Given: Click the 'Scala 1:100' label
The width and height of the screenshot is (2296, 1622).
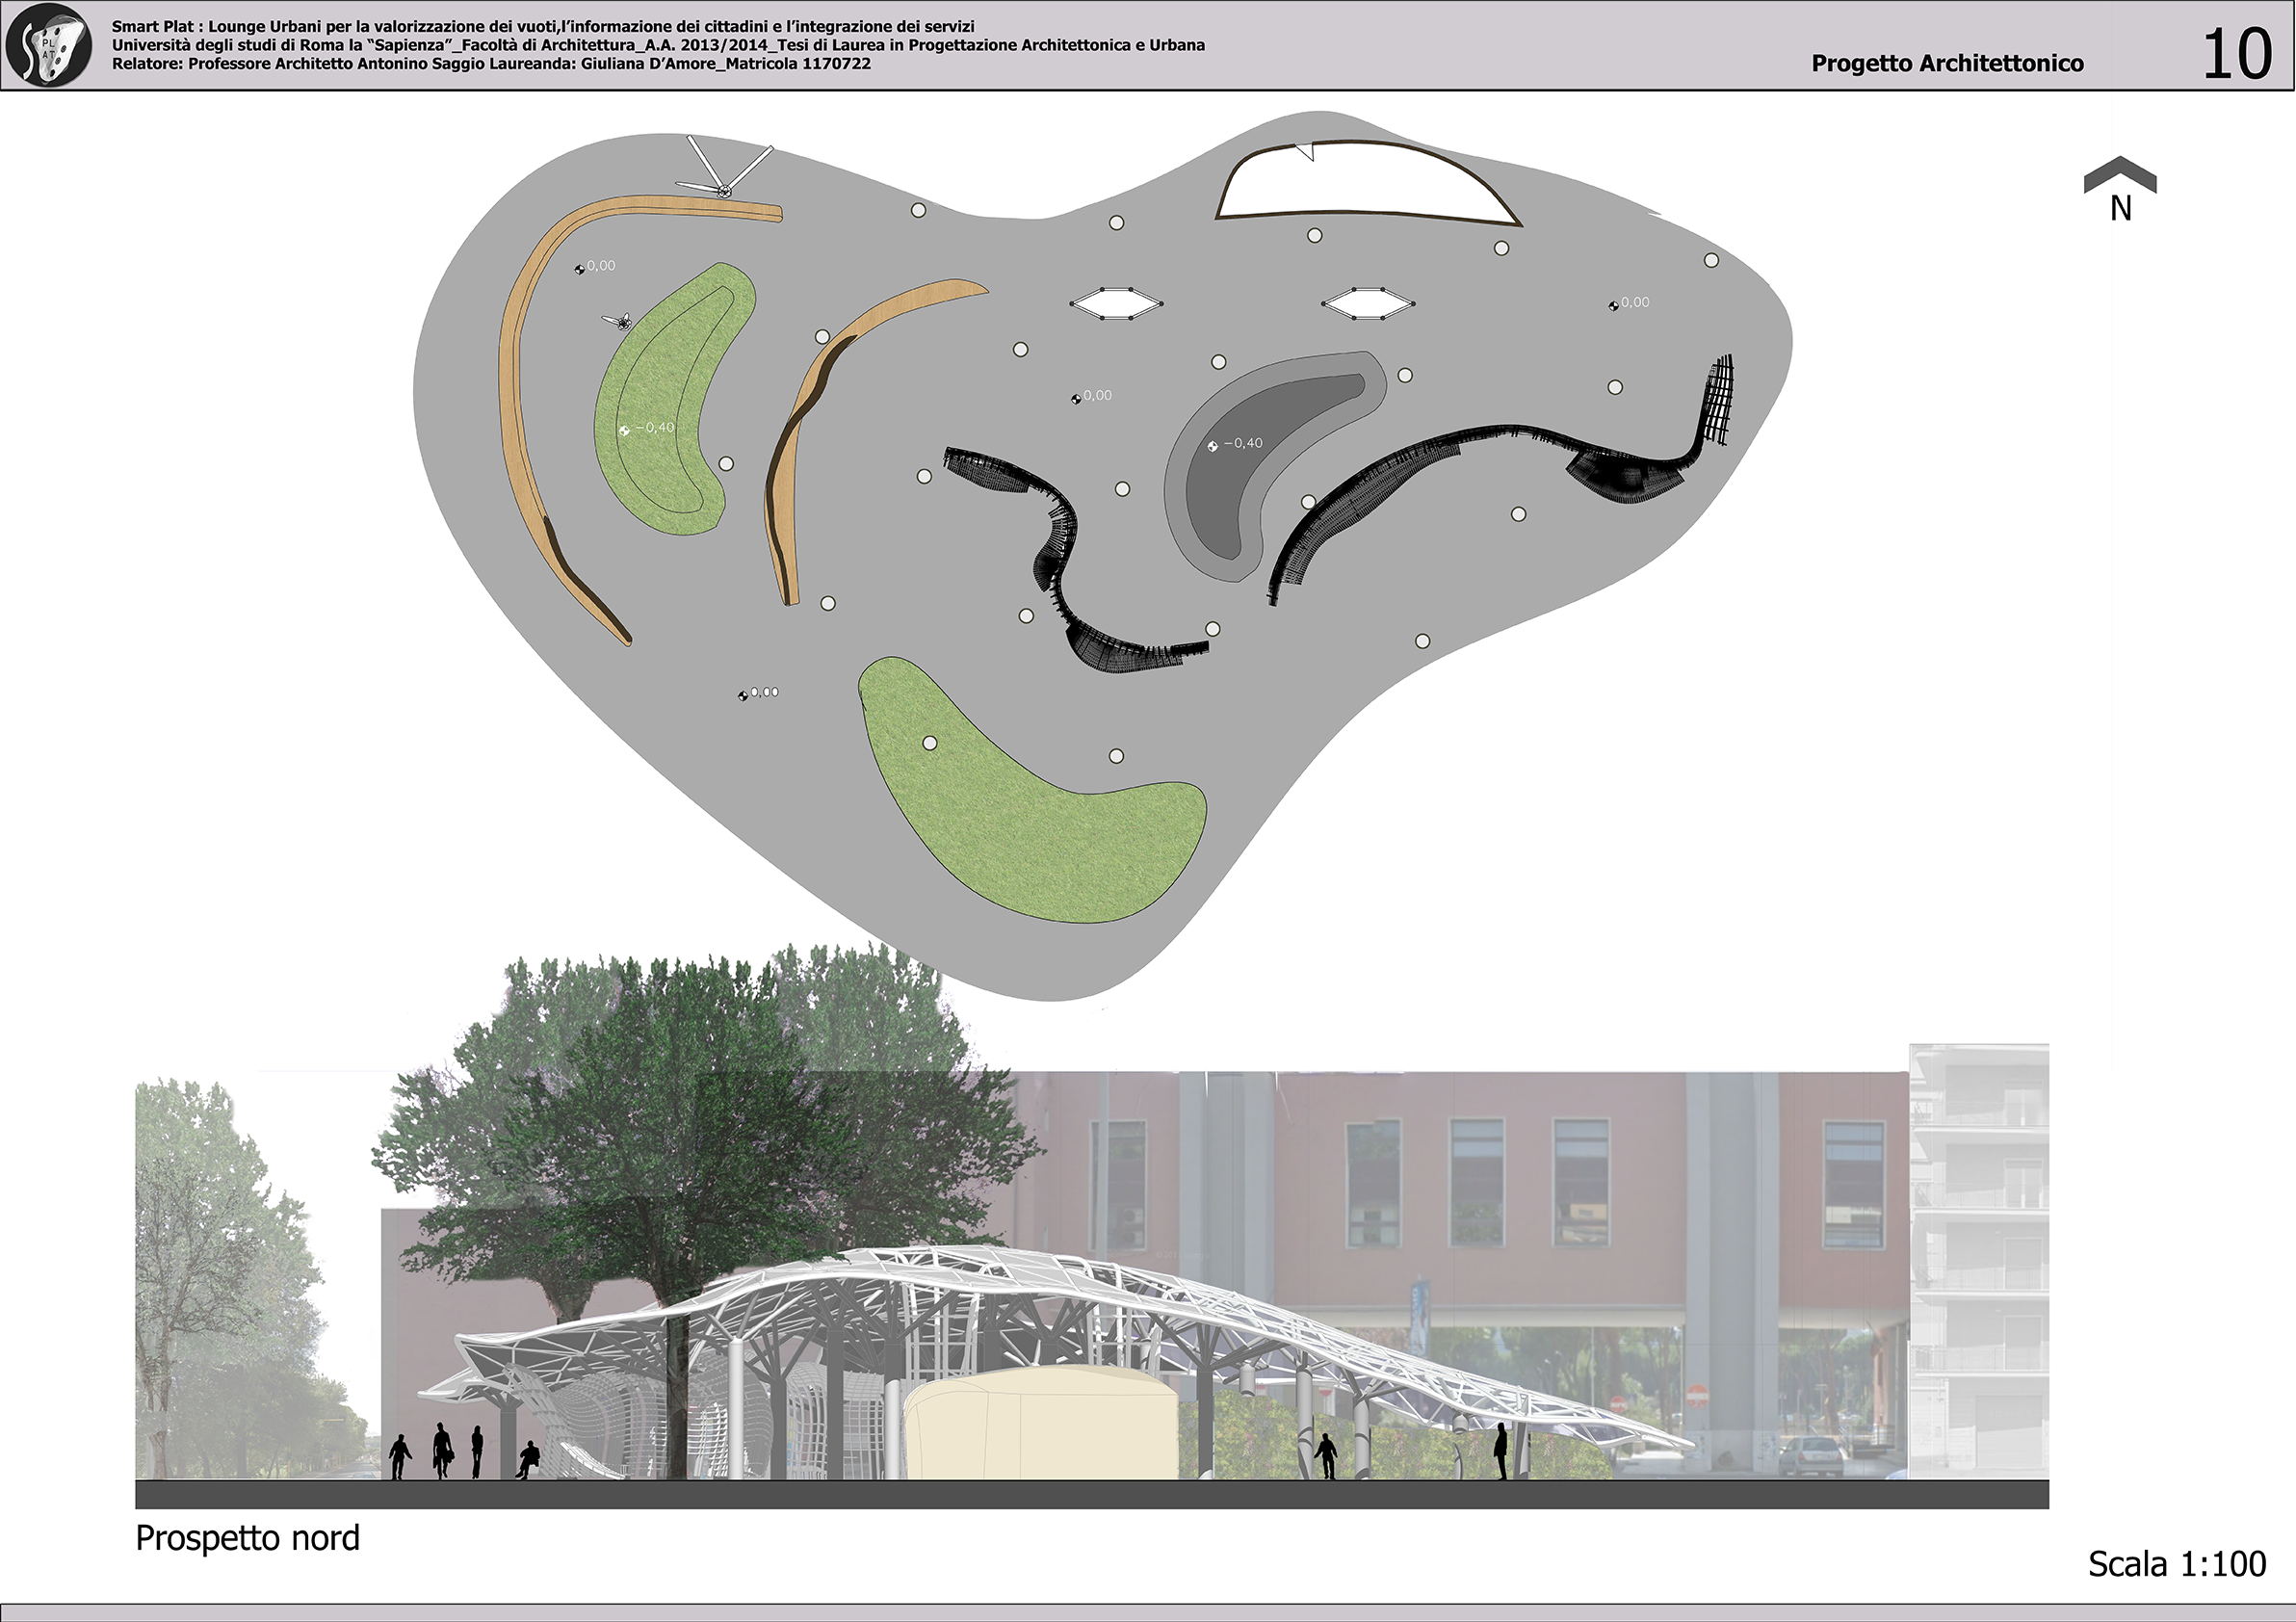Looking at the screenshot, I should point(2176,1565).
